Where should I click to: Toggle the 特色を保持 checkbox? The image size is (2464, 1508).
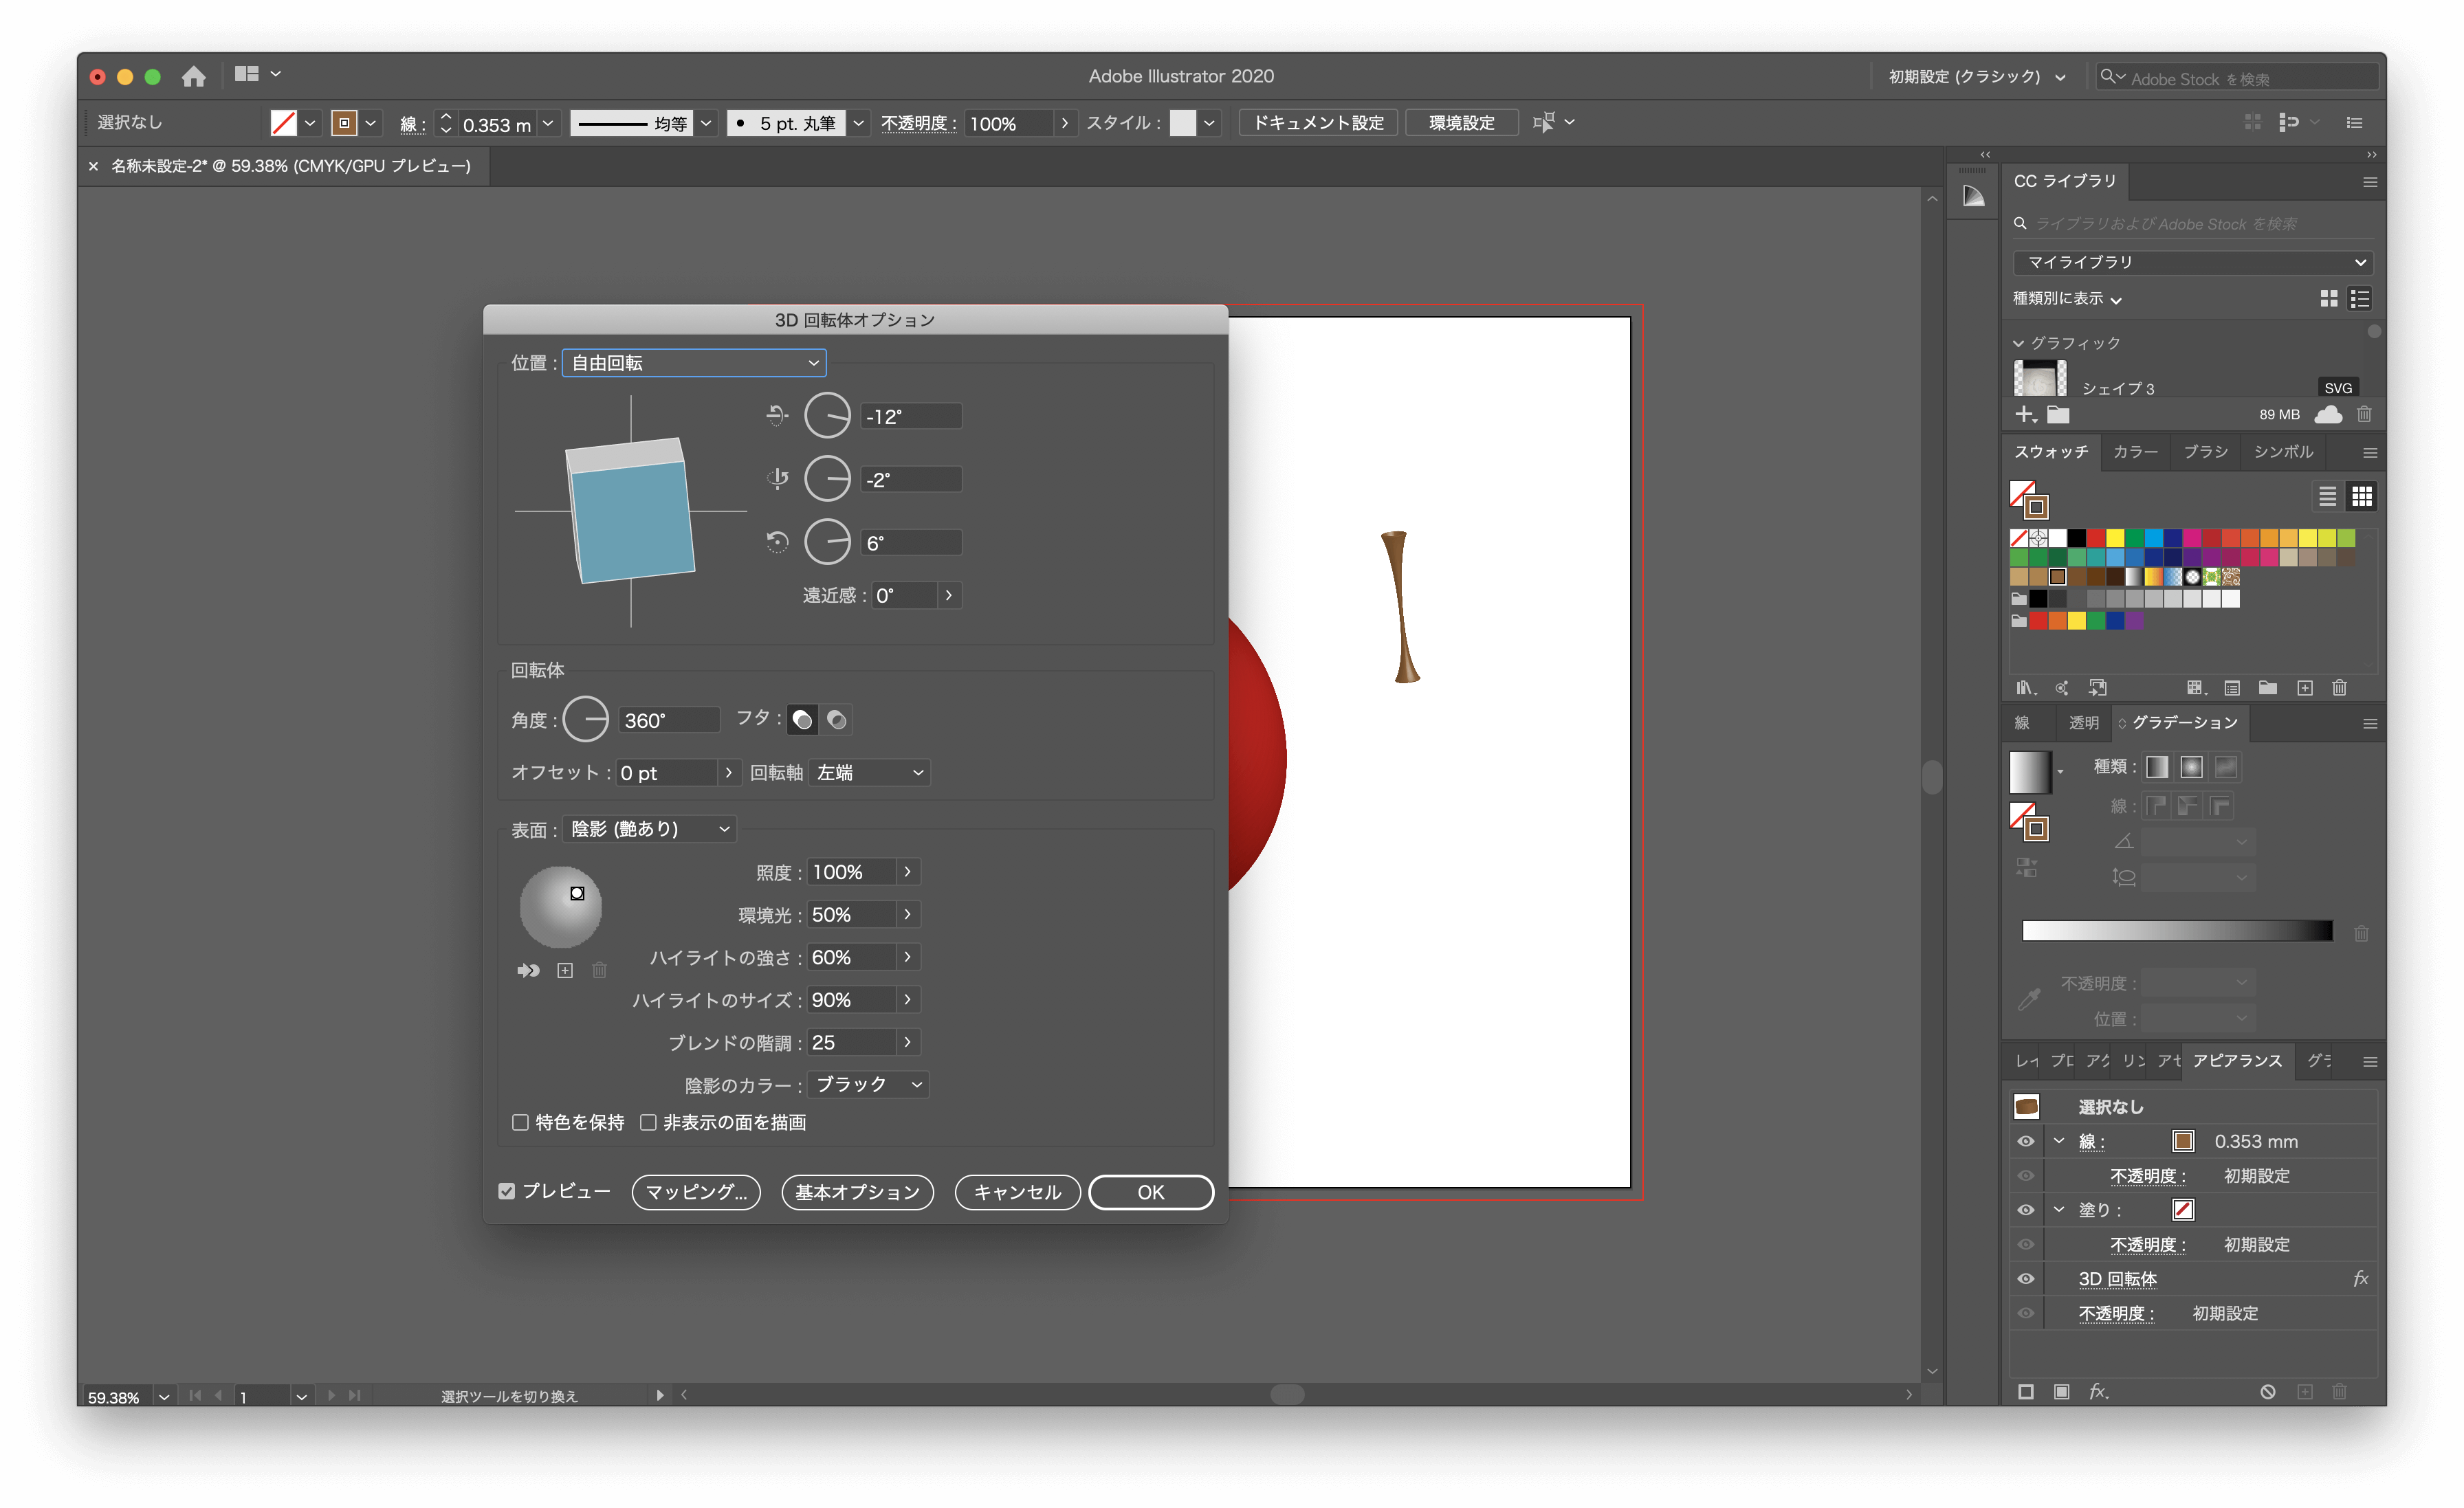(x=521, y=1121)
